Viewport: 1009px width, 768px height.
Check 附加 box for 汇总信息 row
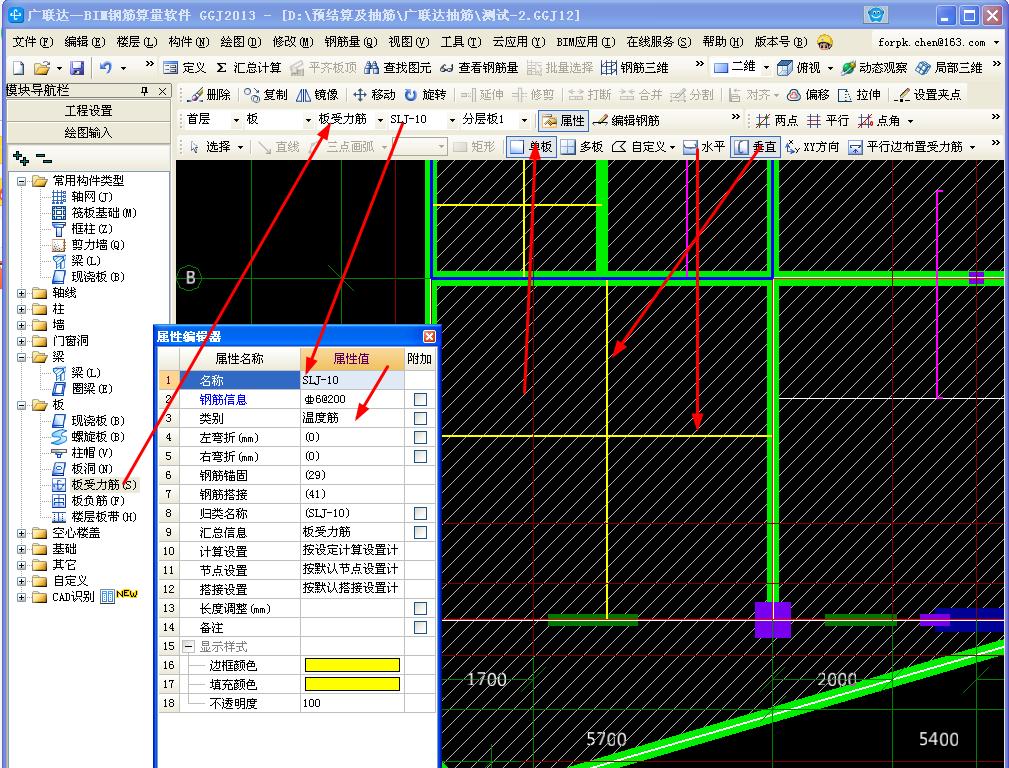pos(420,532)
